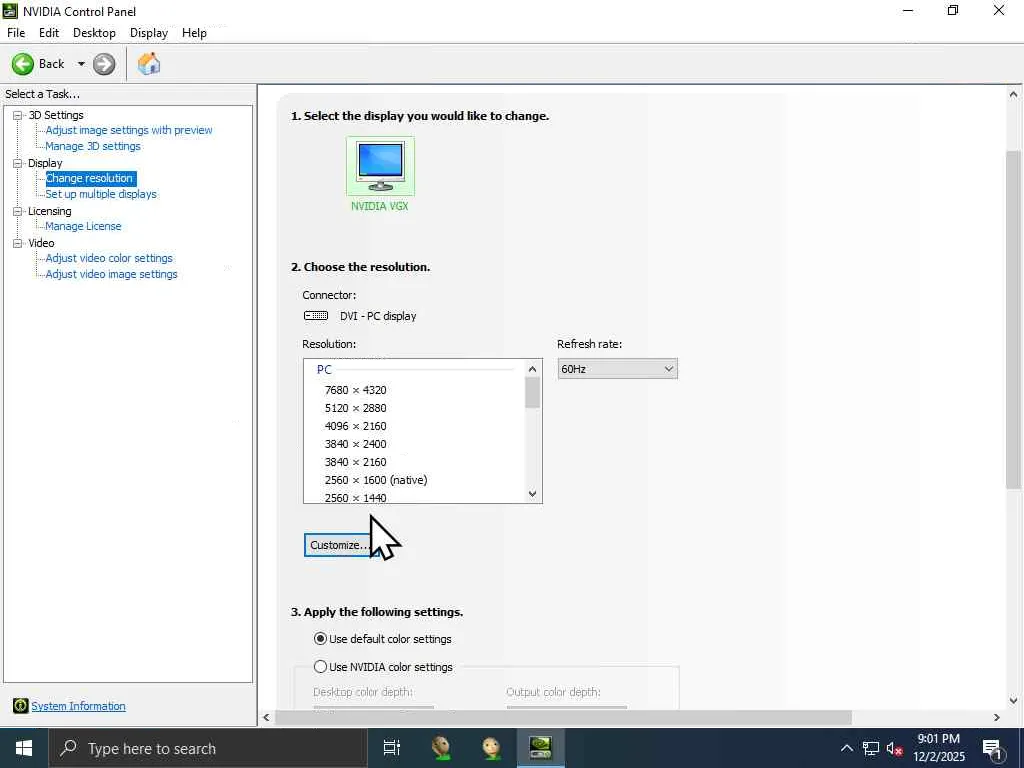Click the horizontal scrollbar left arrow
Screen dimensions: 1024x768
click(266, 717)
